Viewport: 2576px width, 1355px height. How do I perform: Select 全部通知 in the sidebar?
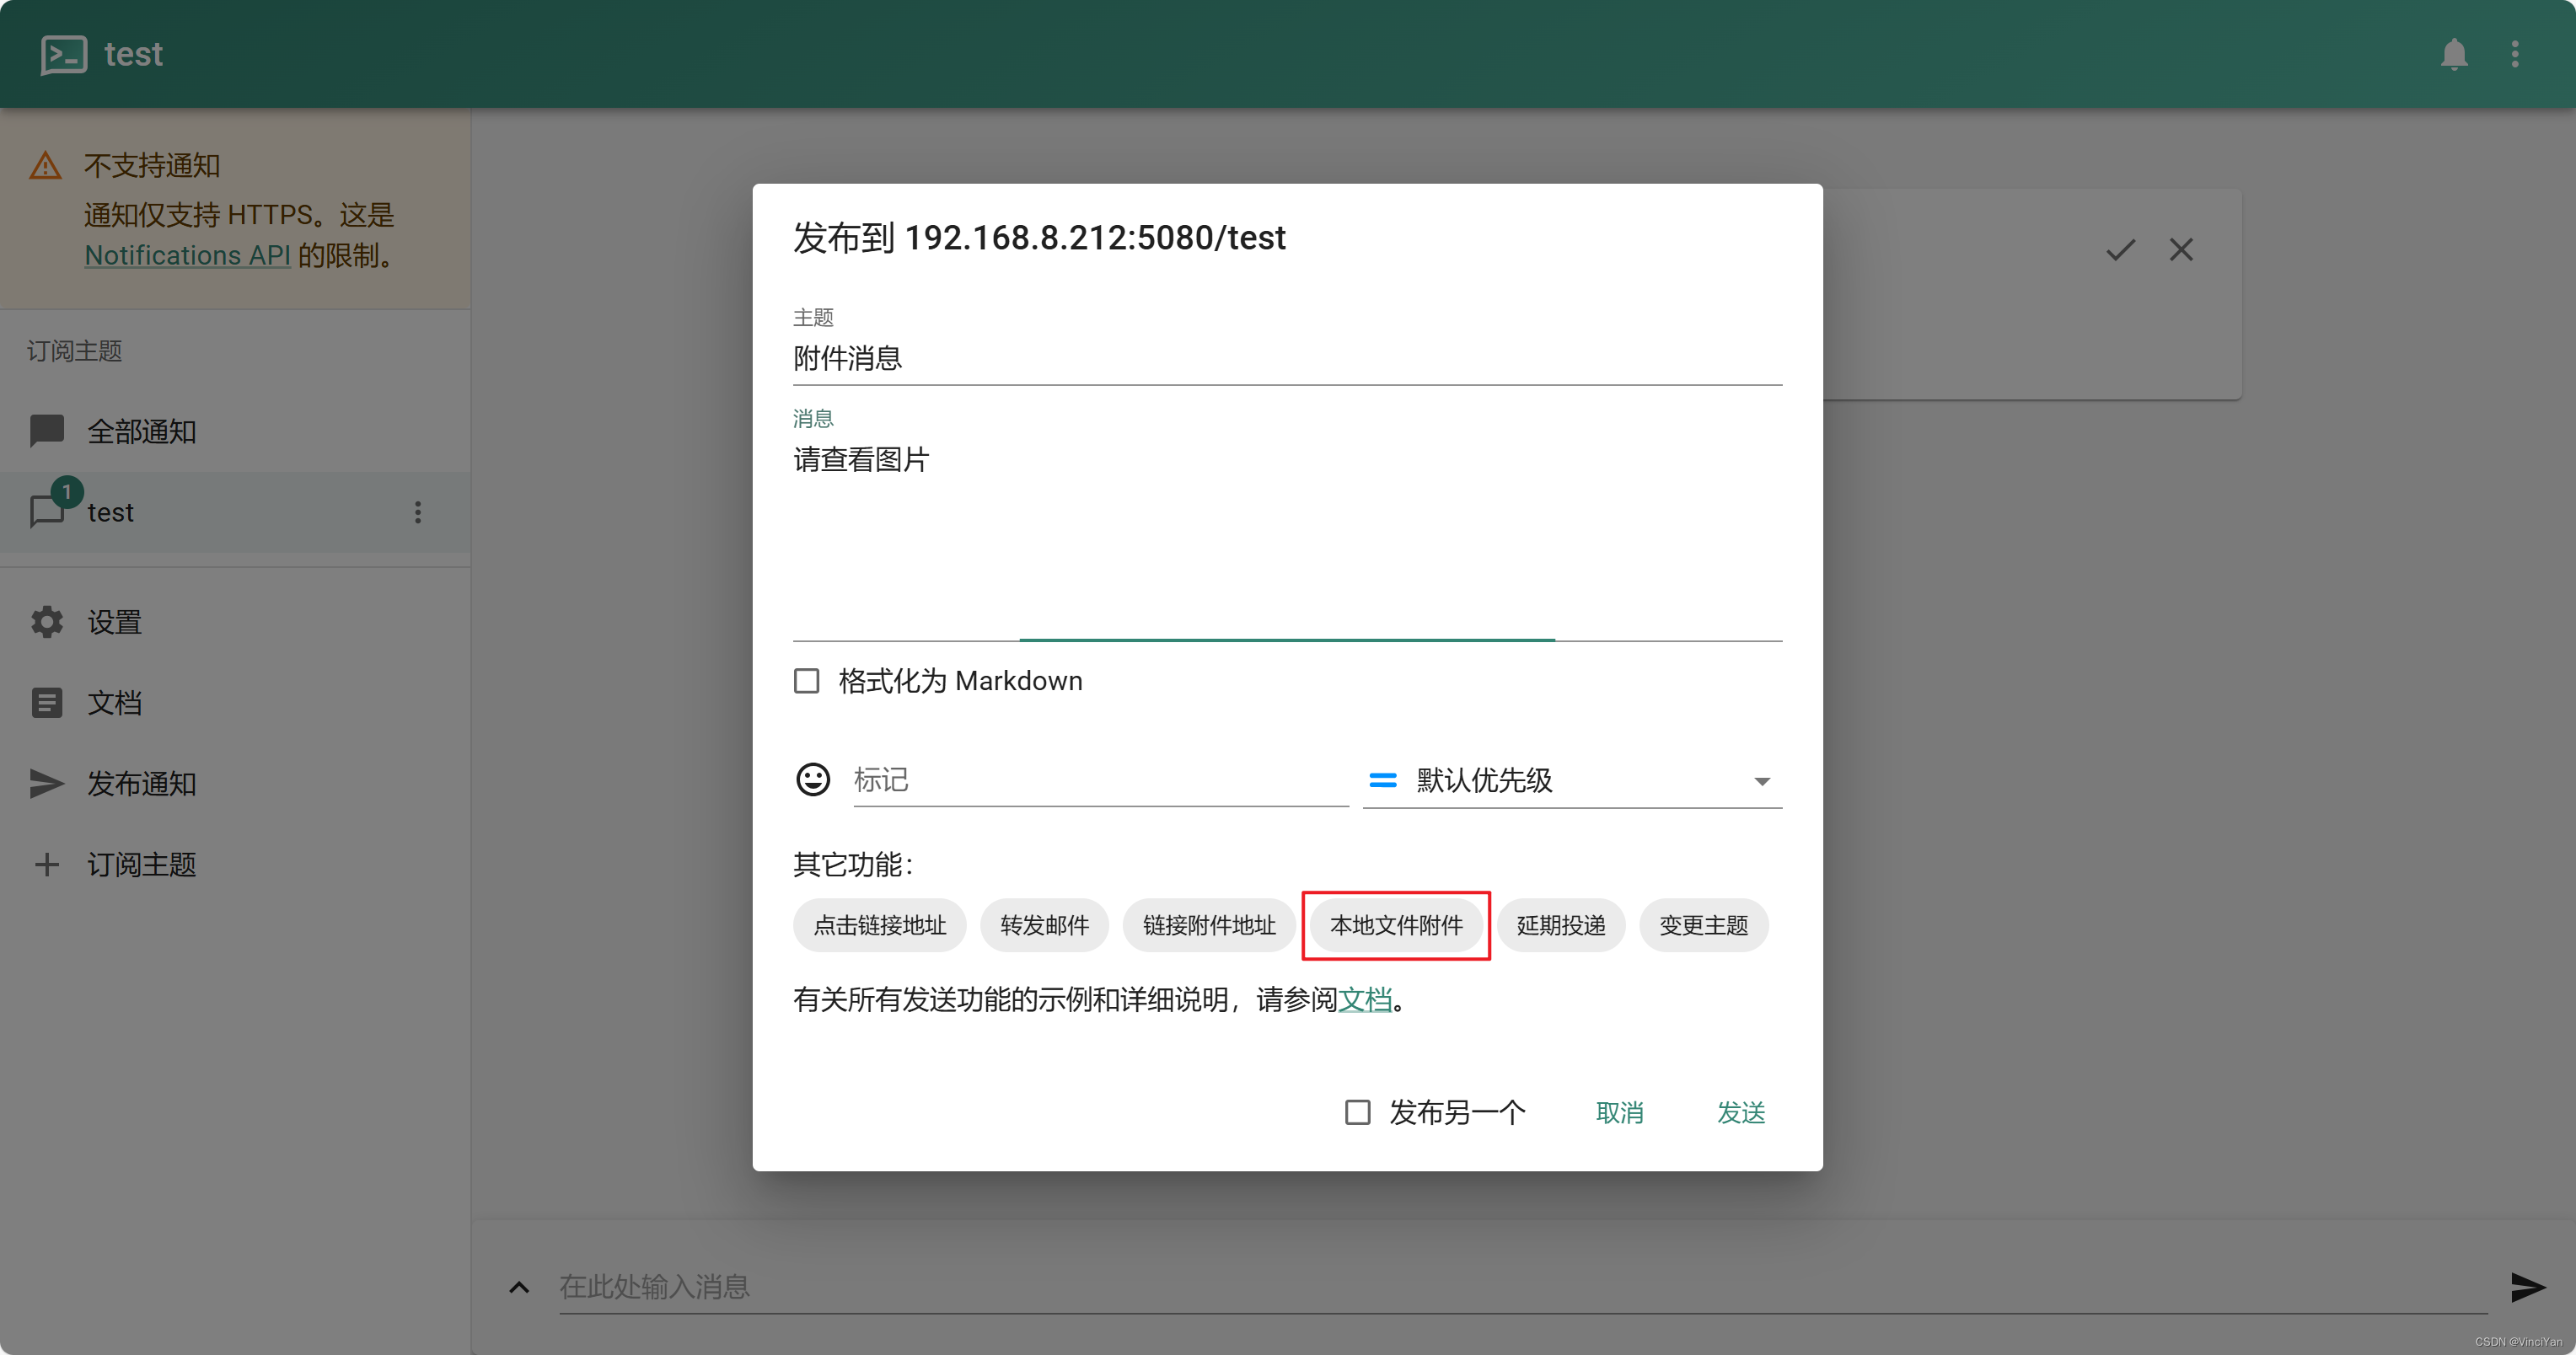(141, 430)
